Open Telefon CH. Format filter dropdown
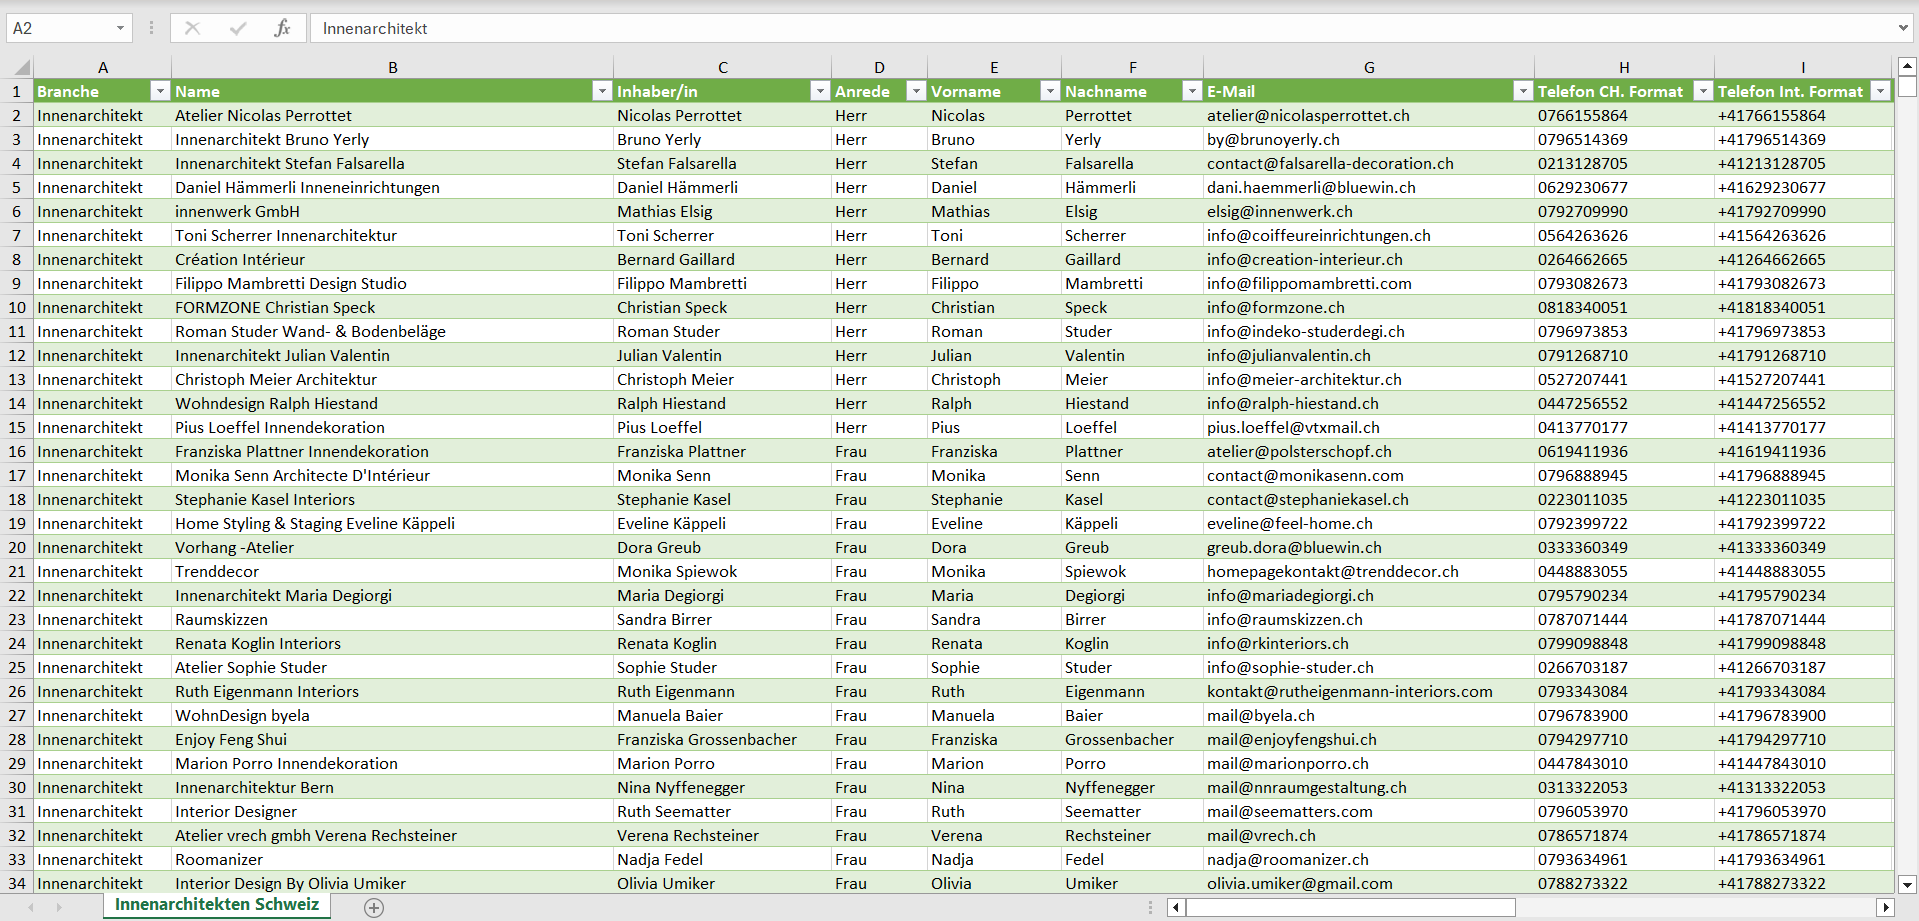Image resolution: width=1919 pixels, height=921 pixels. pyautogui.click(x=1703, y=91)
